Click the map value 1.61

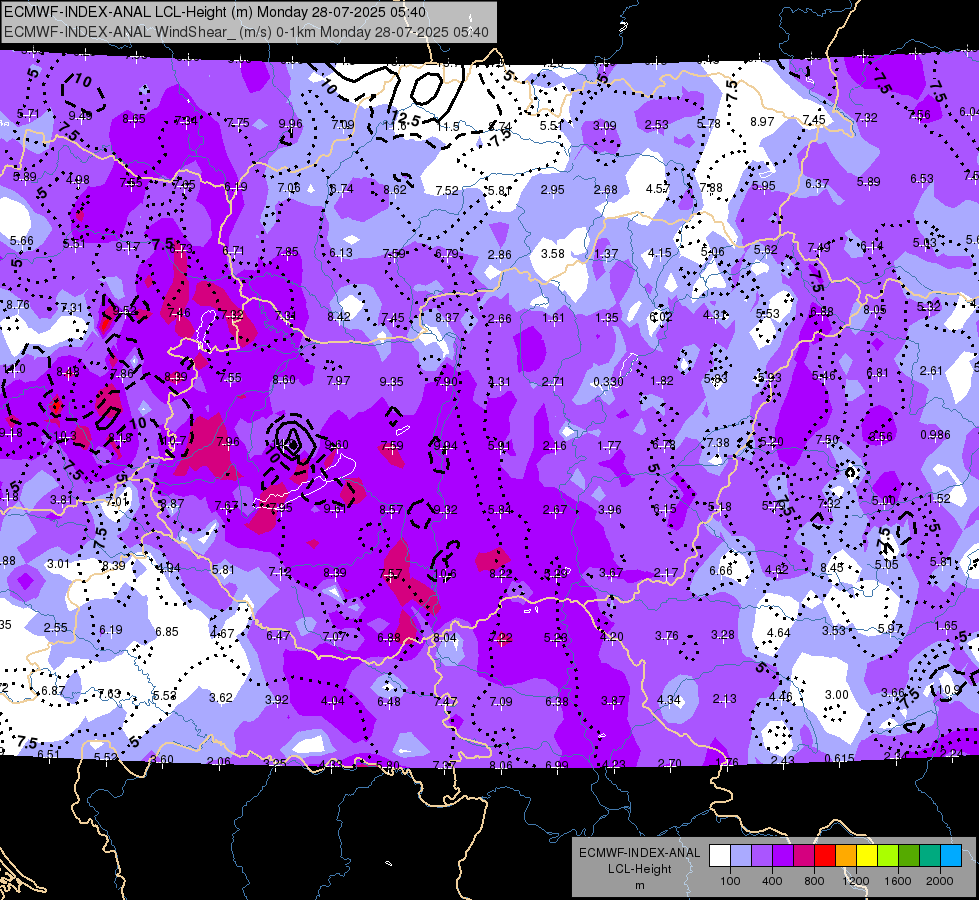coord(553,318)
